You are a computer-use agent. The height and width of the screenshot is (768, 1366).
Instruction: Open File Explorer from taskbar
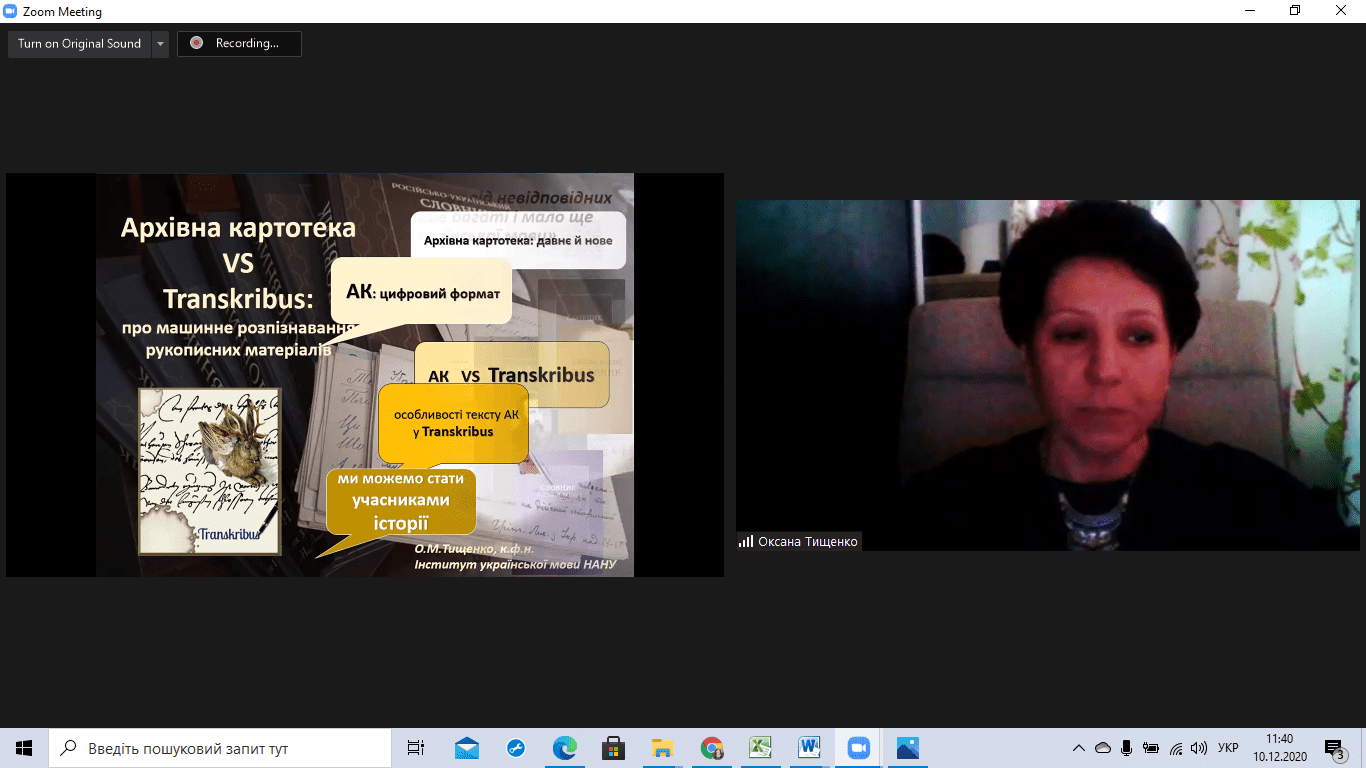(x=662, y=748)
